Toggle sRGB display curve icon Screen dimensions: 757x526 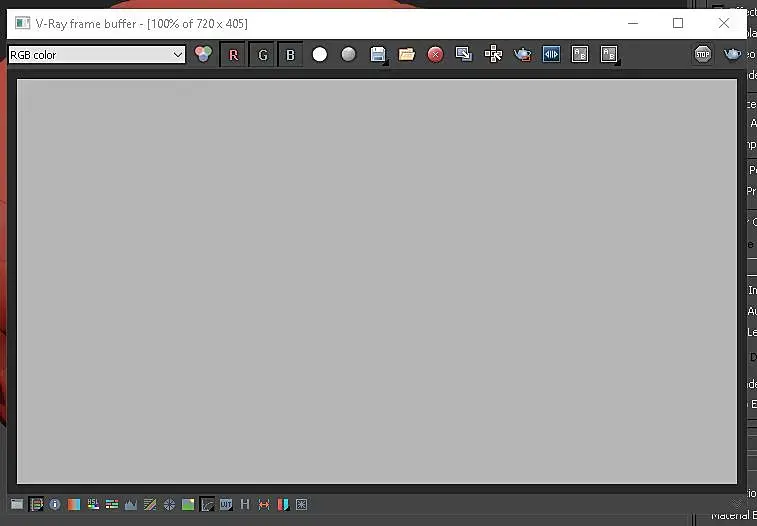click(207, 504)
